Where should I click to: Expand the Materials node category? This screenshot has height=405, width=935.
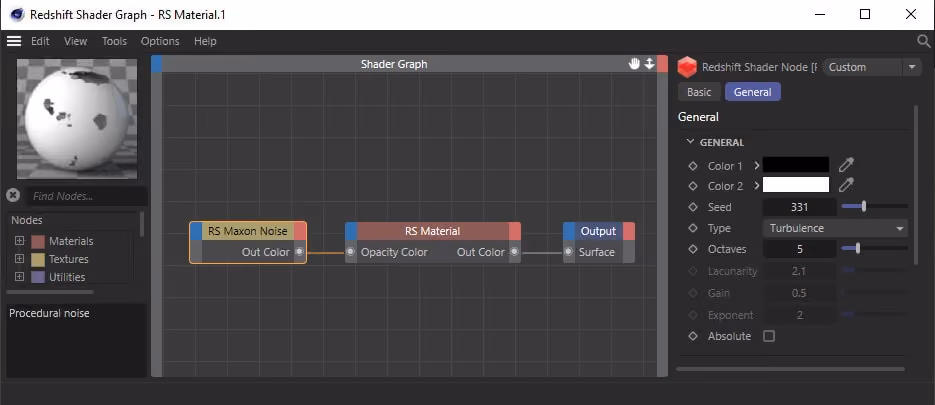click(x=19, y=241)
